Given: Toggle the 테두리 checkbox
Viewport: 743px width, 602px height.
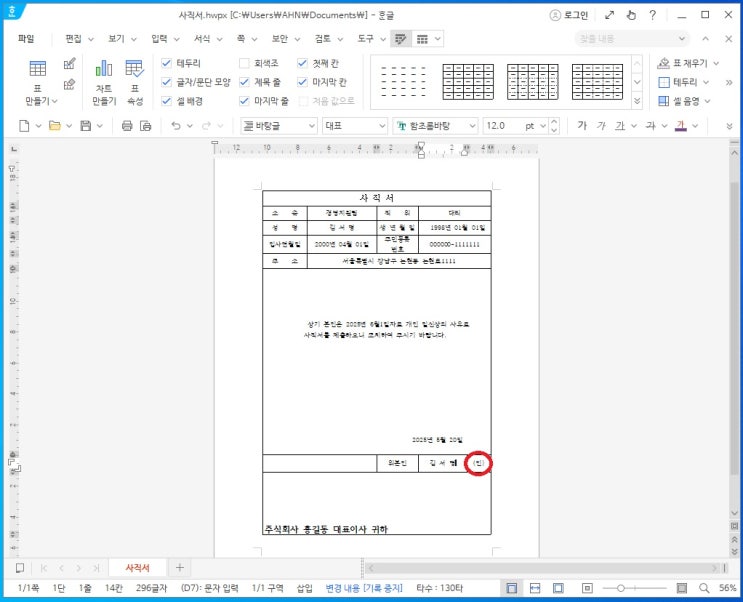Looking at the screenshot, I should [x=166, y=63].
